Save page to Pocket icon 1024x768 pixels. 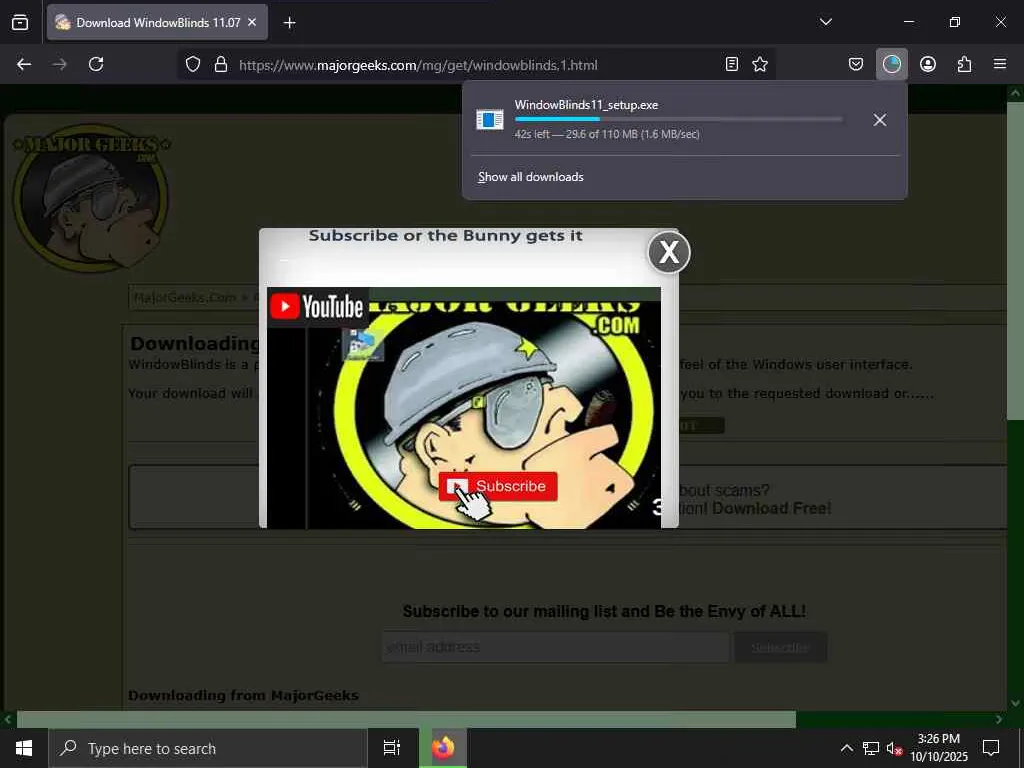pyautogui.click(x=856, y=64)
